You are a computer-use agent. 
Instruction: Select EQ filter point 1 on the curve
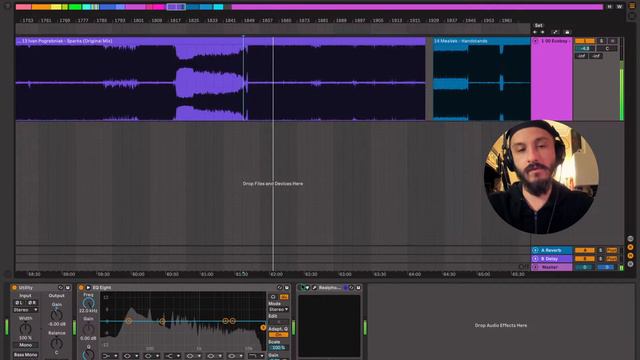(x=129, y=321)
